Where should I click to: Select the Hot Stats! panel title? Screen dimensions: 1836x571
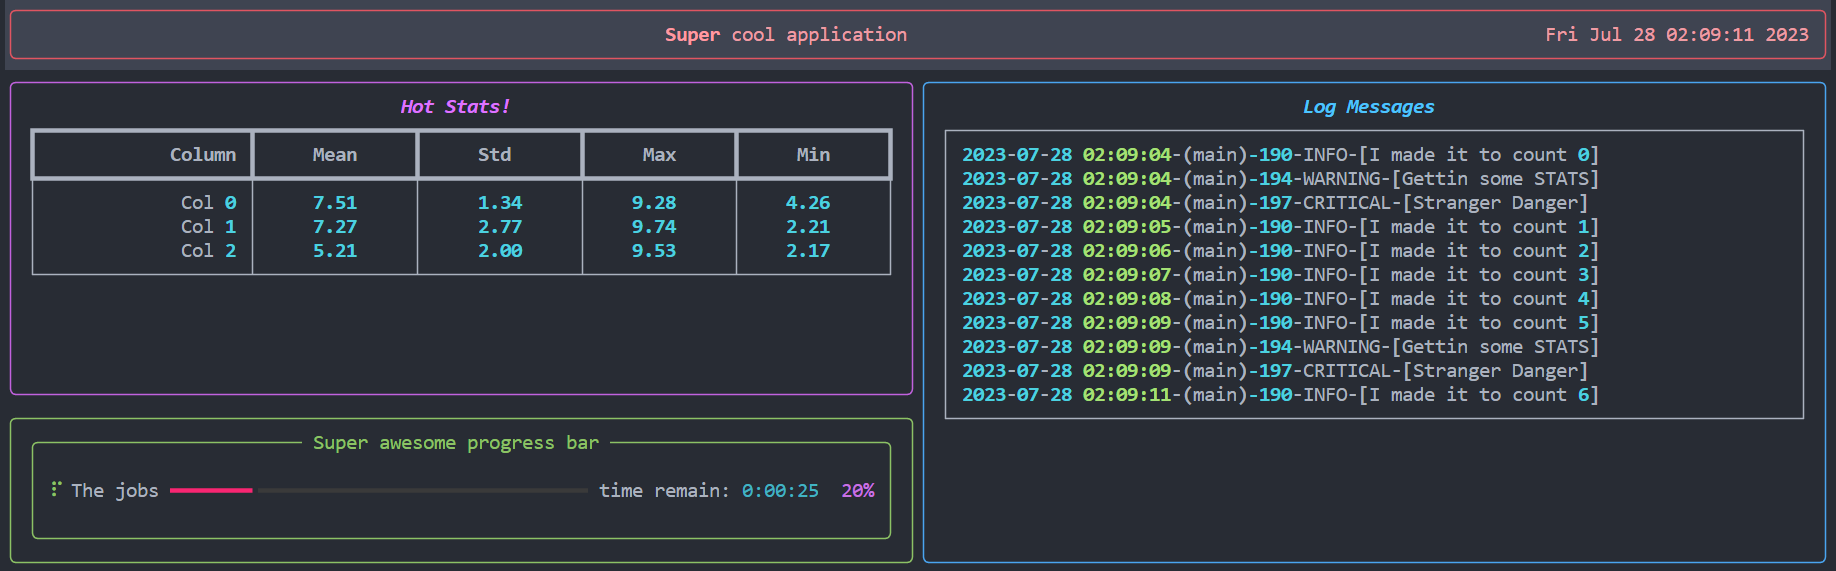455,107
